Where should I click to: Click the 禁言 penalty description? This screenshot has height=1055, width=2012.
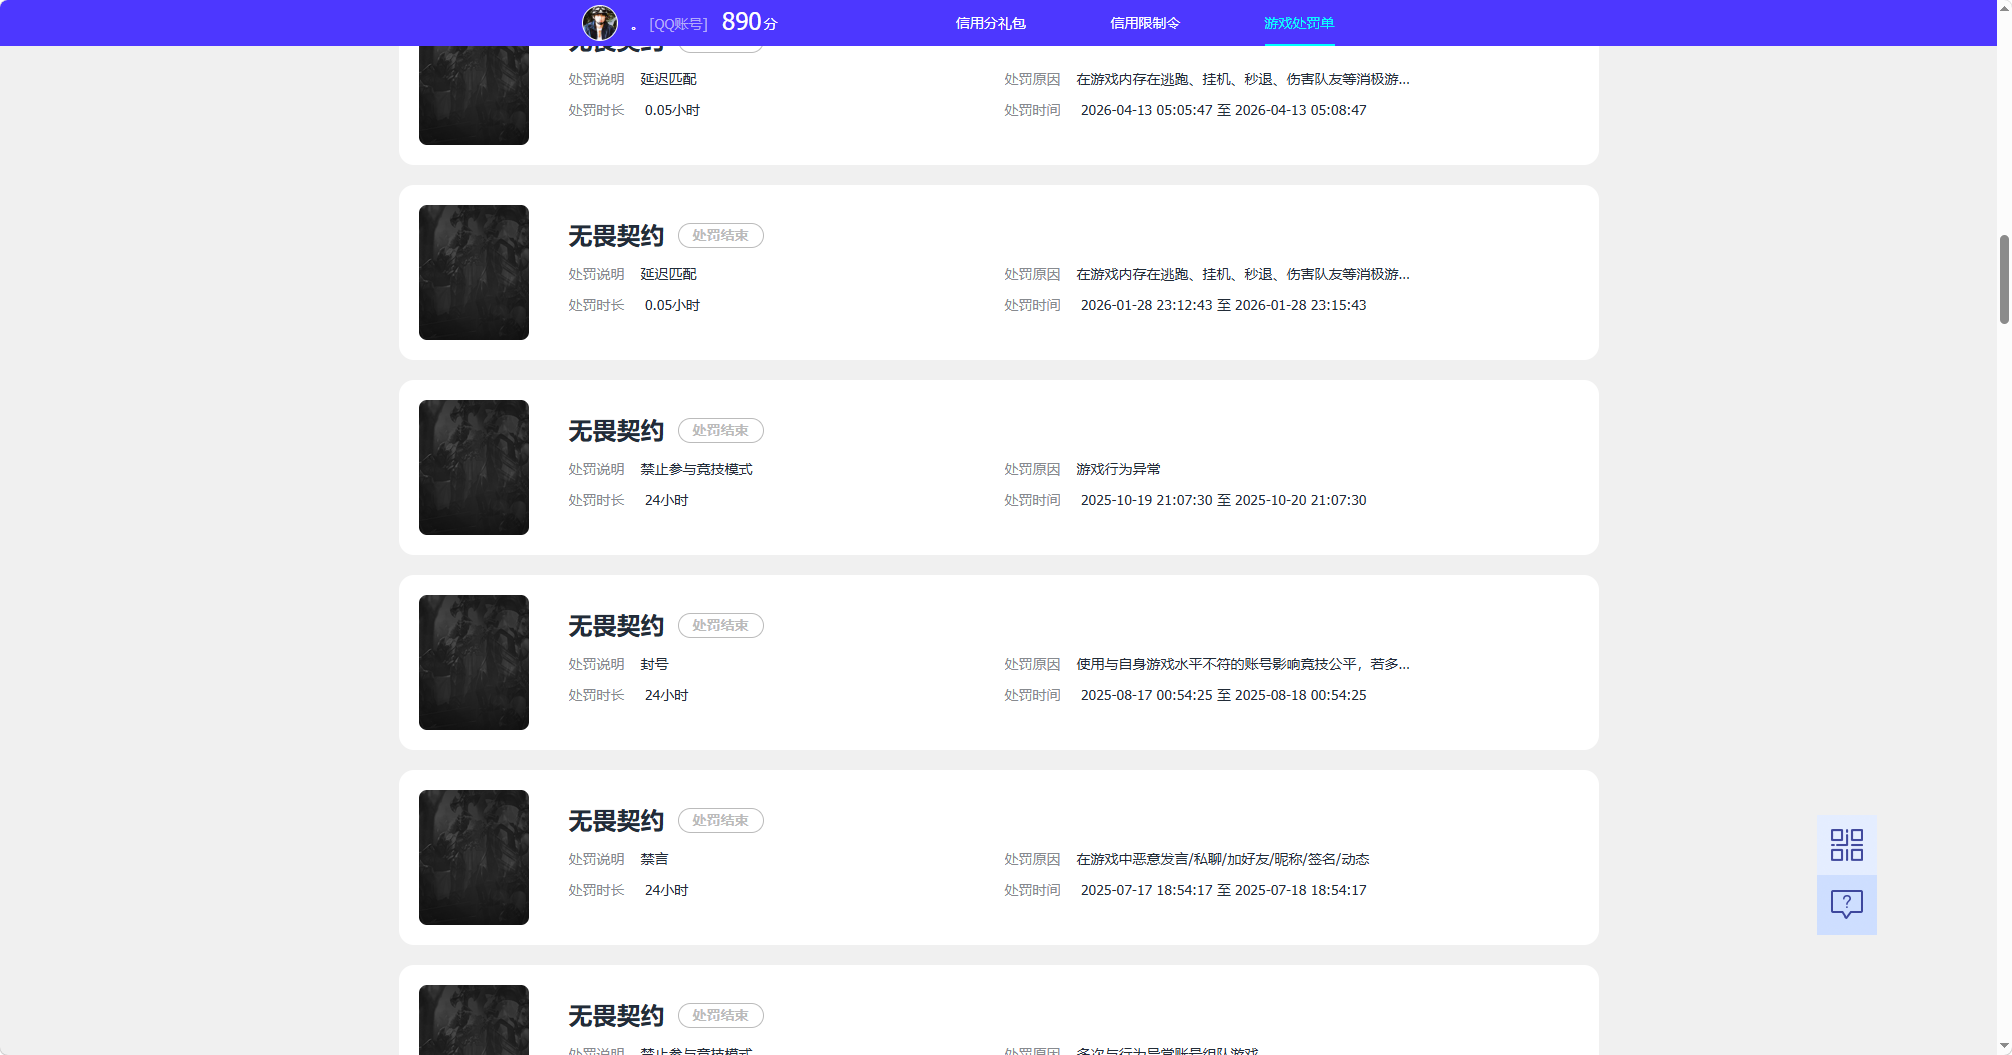pos(654,859)
